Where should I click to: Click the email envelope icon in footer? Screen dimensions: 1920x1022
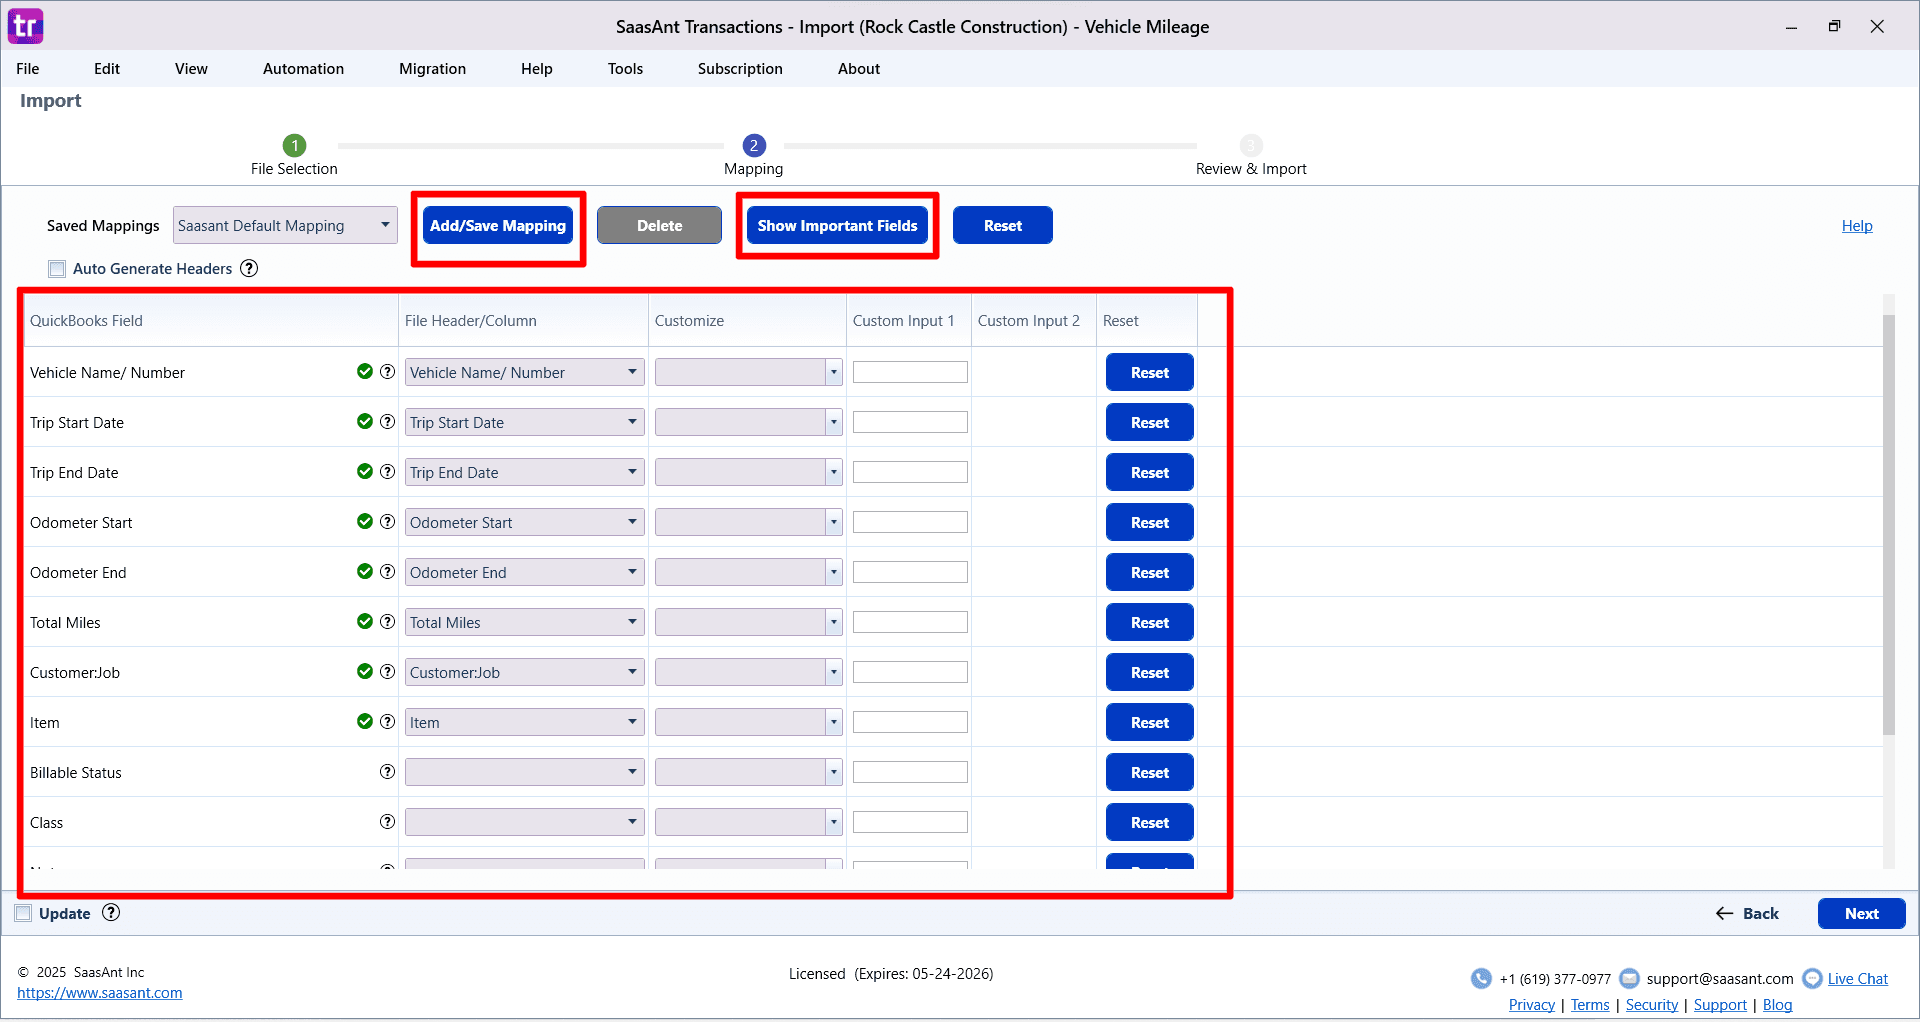tap(1629, 979)
